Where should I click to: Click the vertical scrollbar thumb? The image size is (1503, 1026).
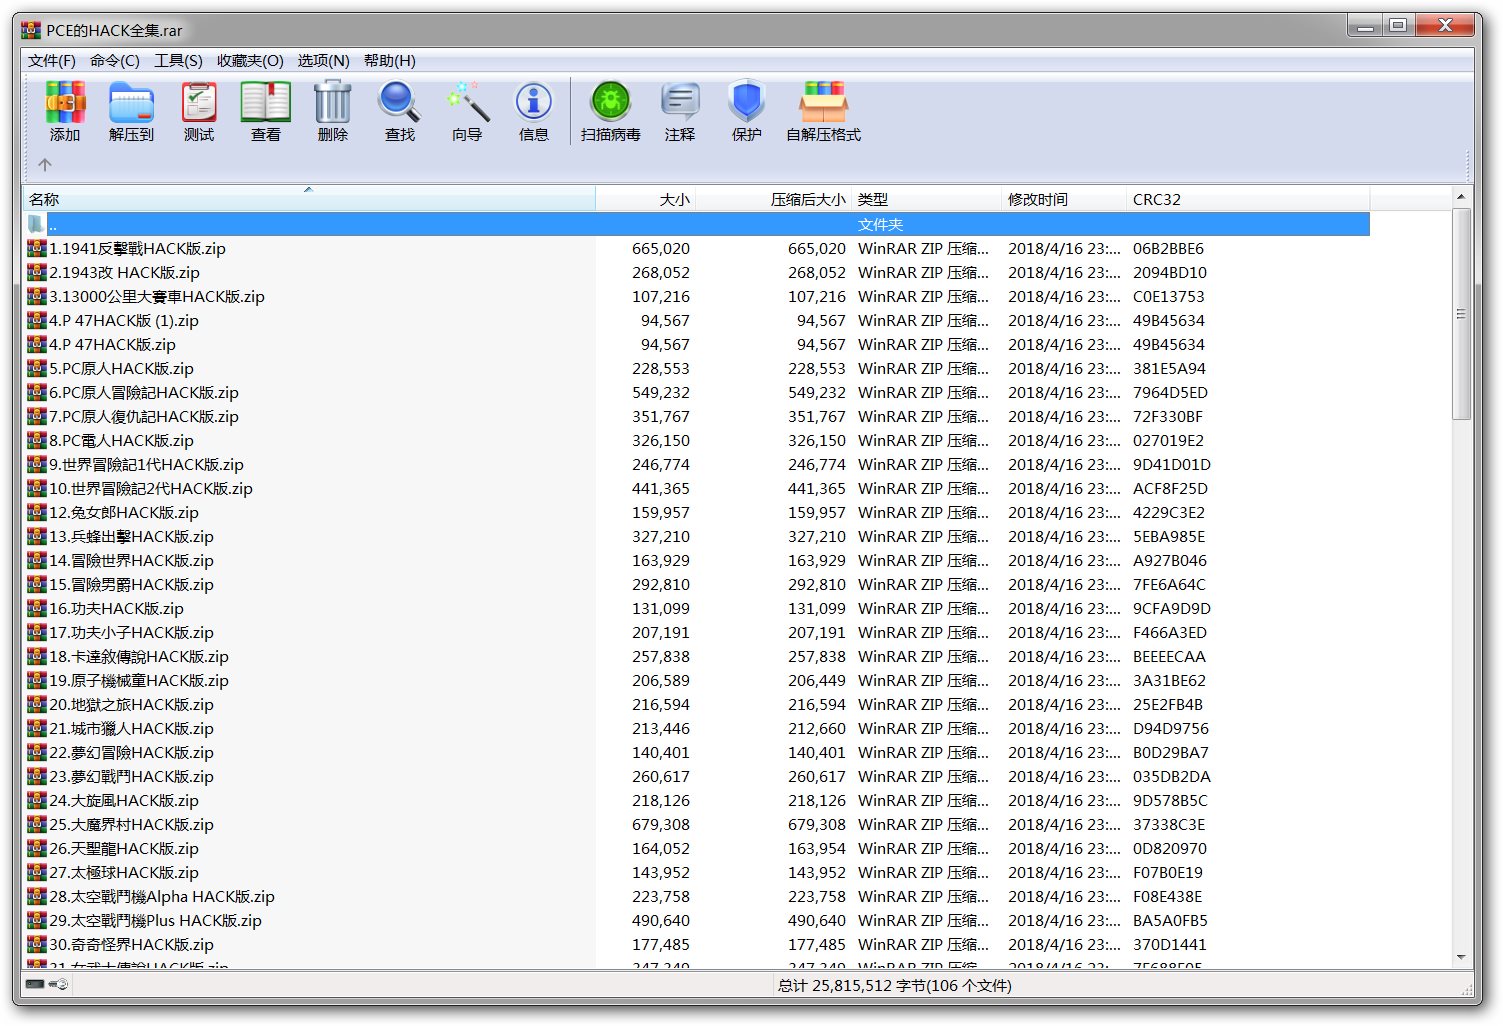coord(1461,314)
